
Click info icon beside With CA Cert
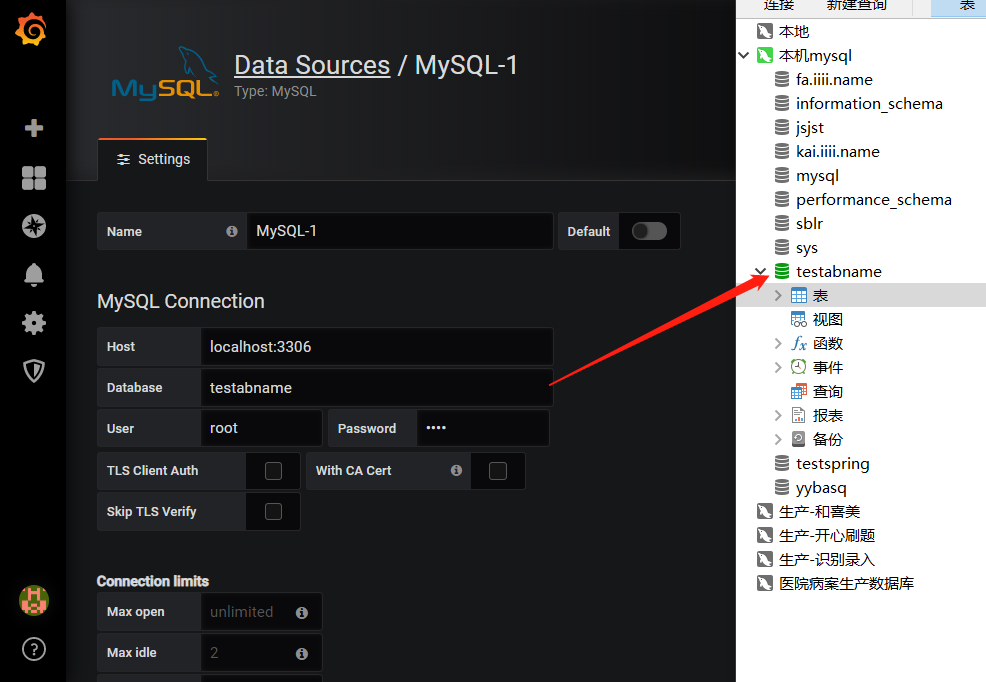click(457, 470)
